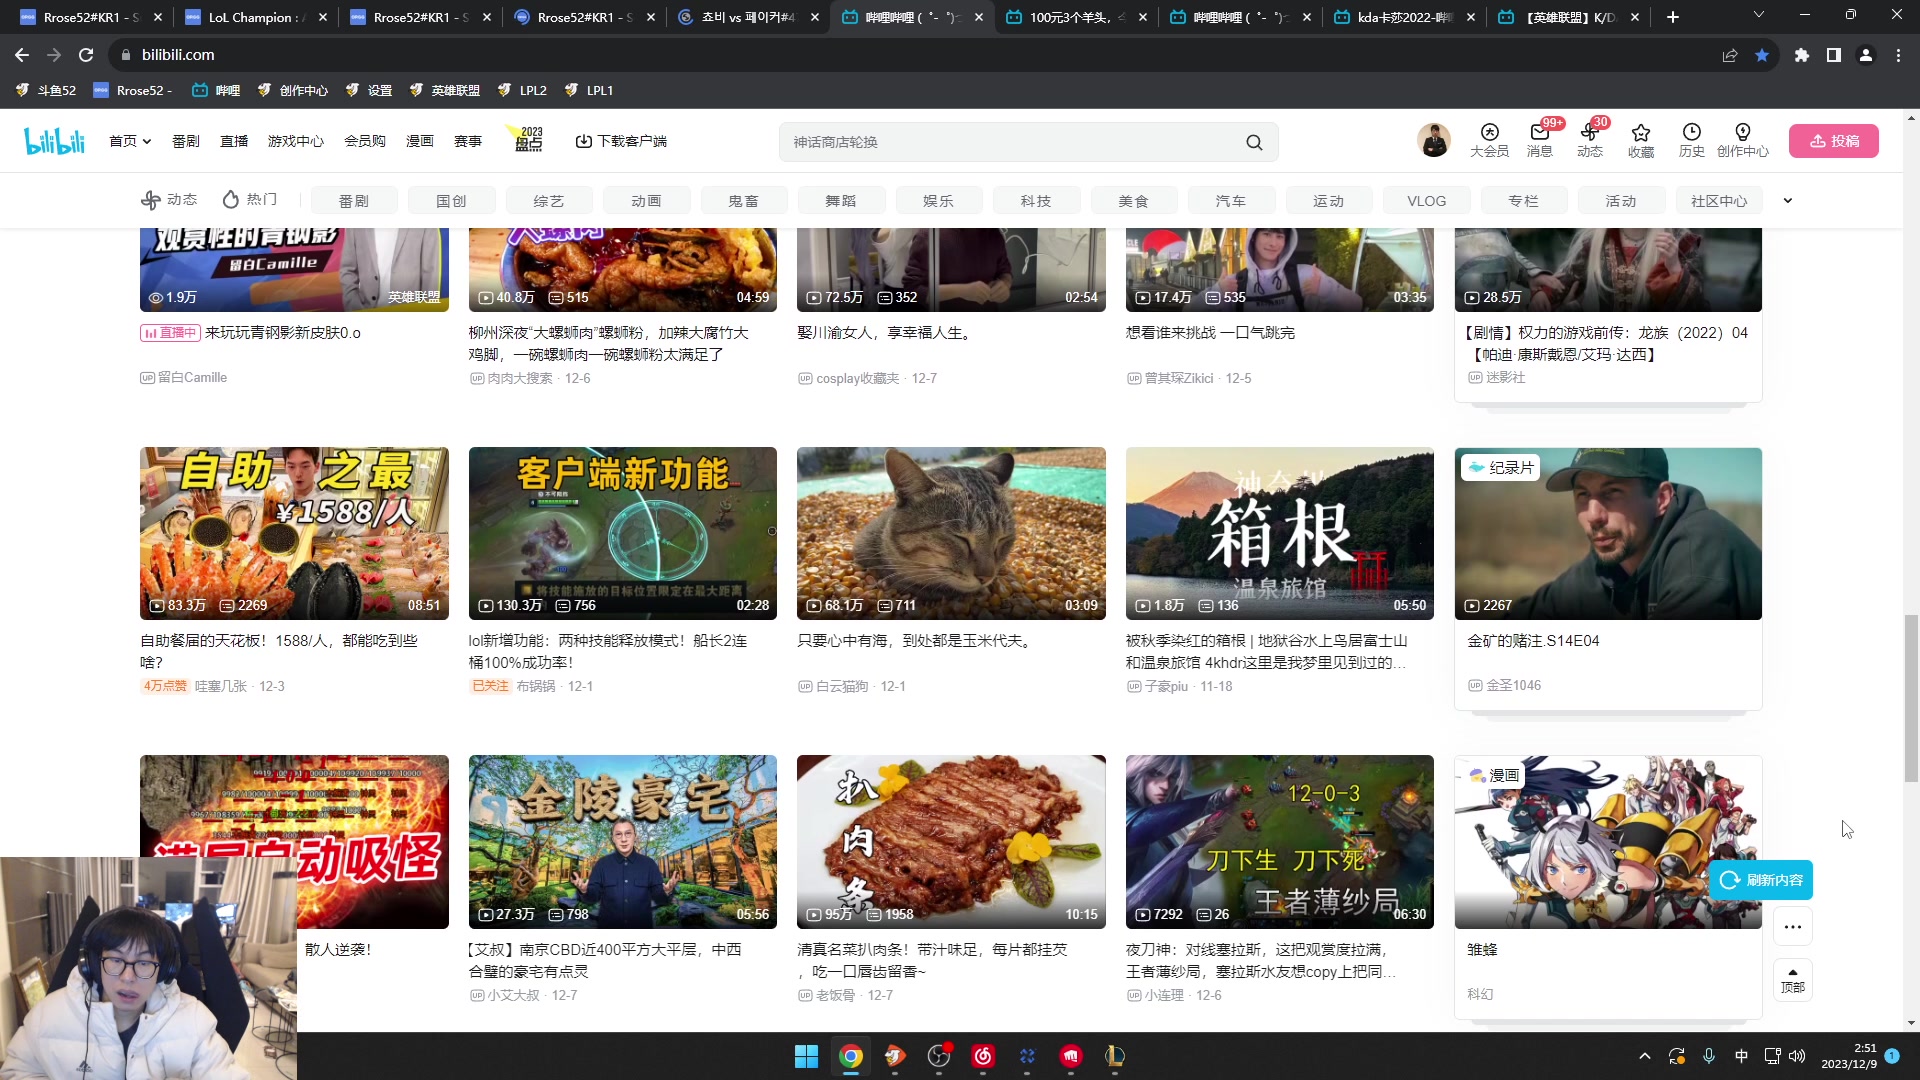Open the bilibili logo homepage
The width and height of the screenshot is (1920, 1080).
55,141
